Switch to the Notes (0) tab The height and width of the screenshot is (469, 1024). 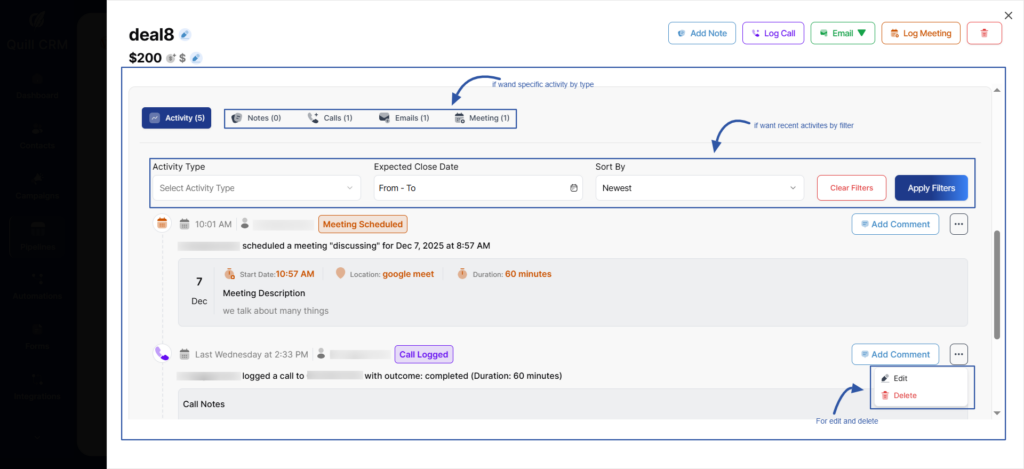[x=256, y=118]
